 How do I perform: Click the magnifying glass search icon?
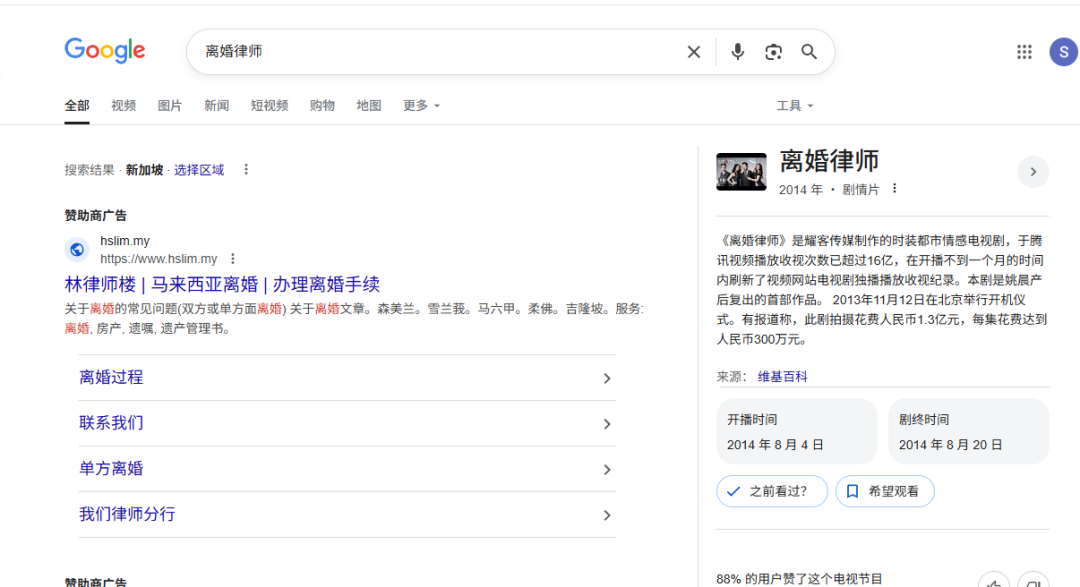click(x=809, y=52)
